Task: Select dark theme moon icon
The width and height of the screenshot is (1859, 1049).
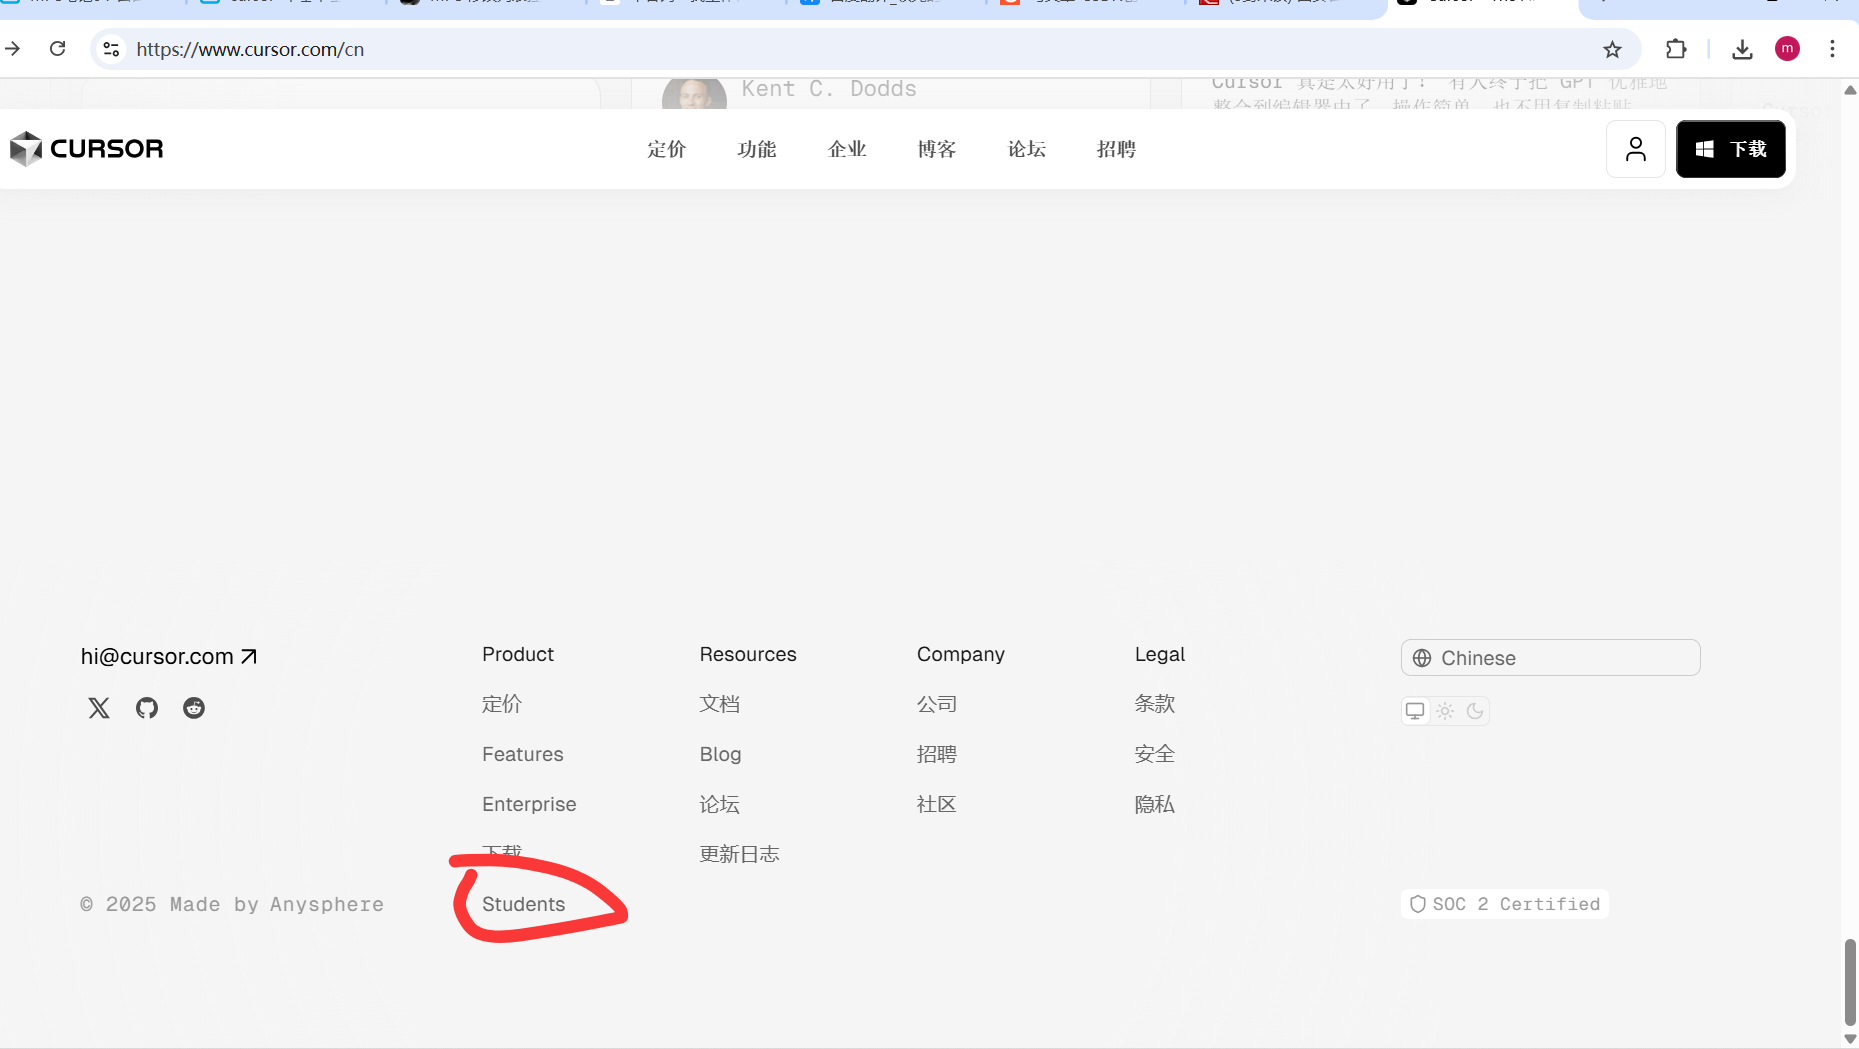Action: (1475, 711)
